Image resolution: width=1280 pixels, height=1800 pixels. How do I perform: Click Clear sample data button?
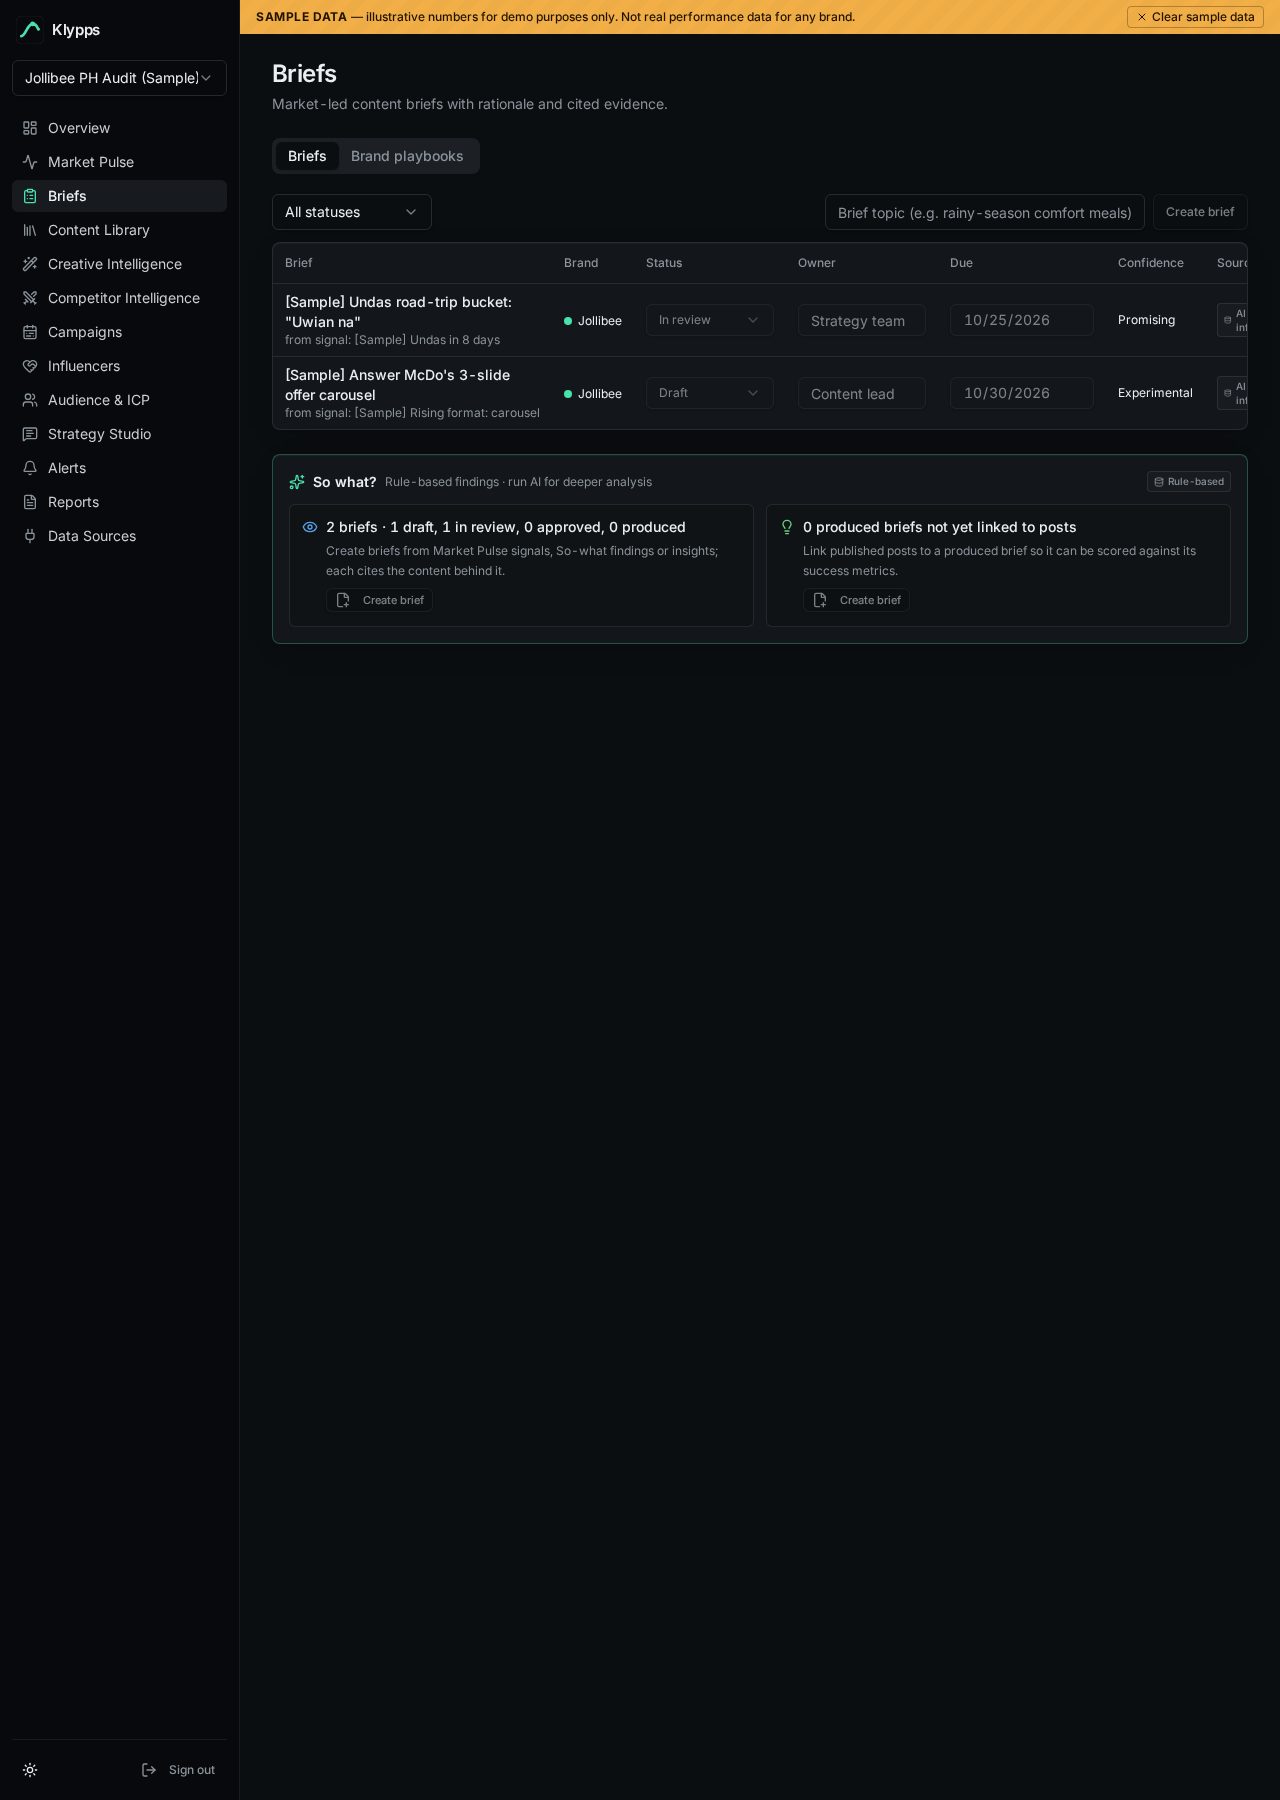1195,17
